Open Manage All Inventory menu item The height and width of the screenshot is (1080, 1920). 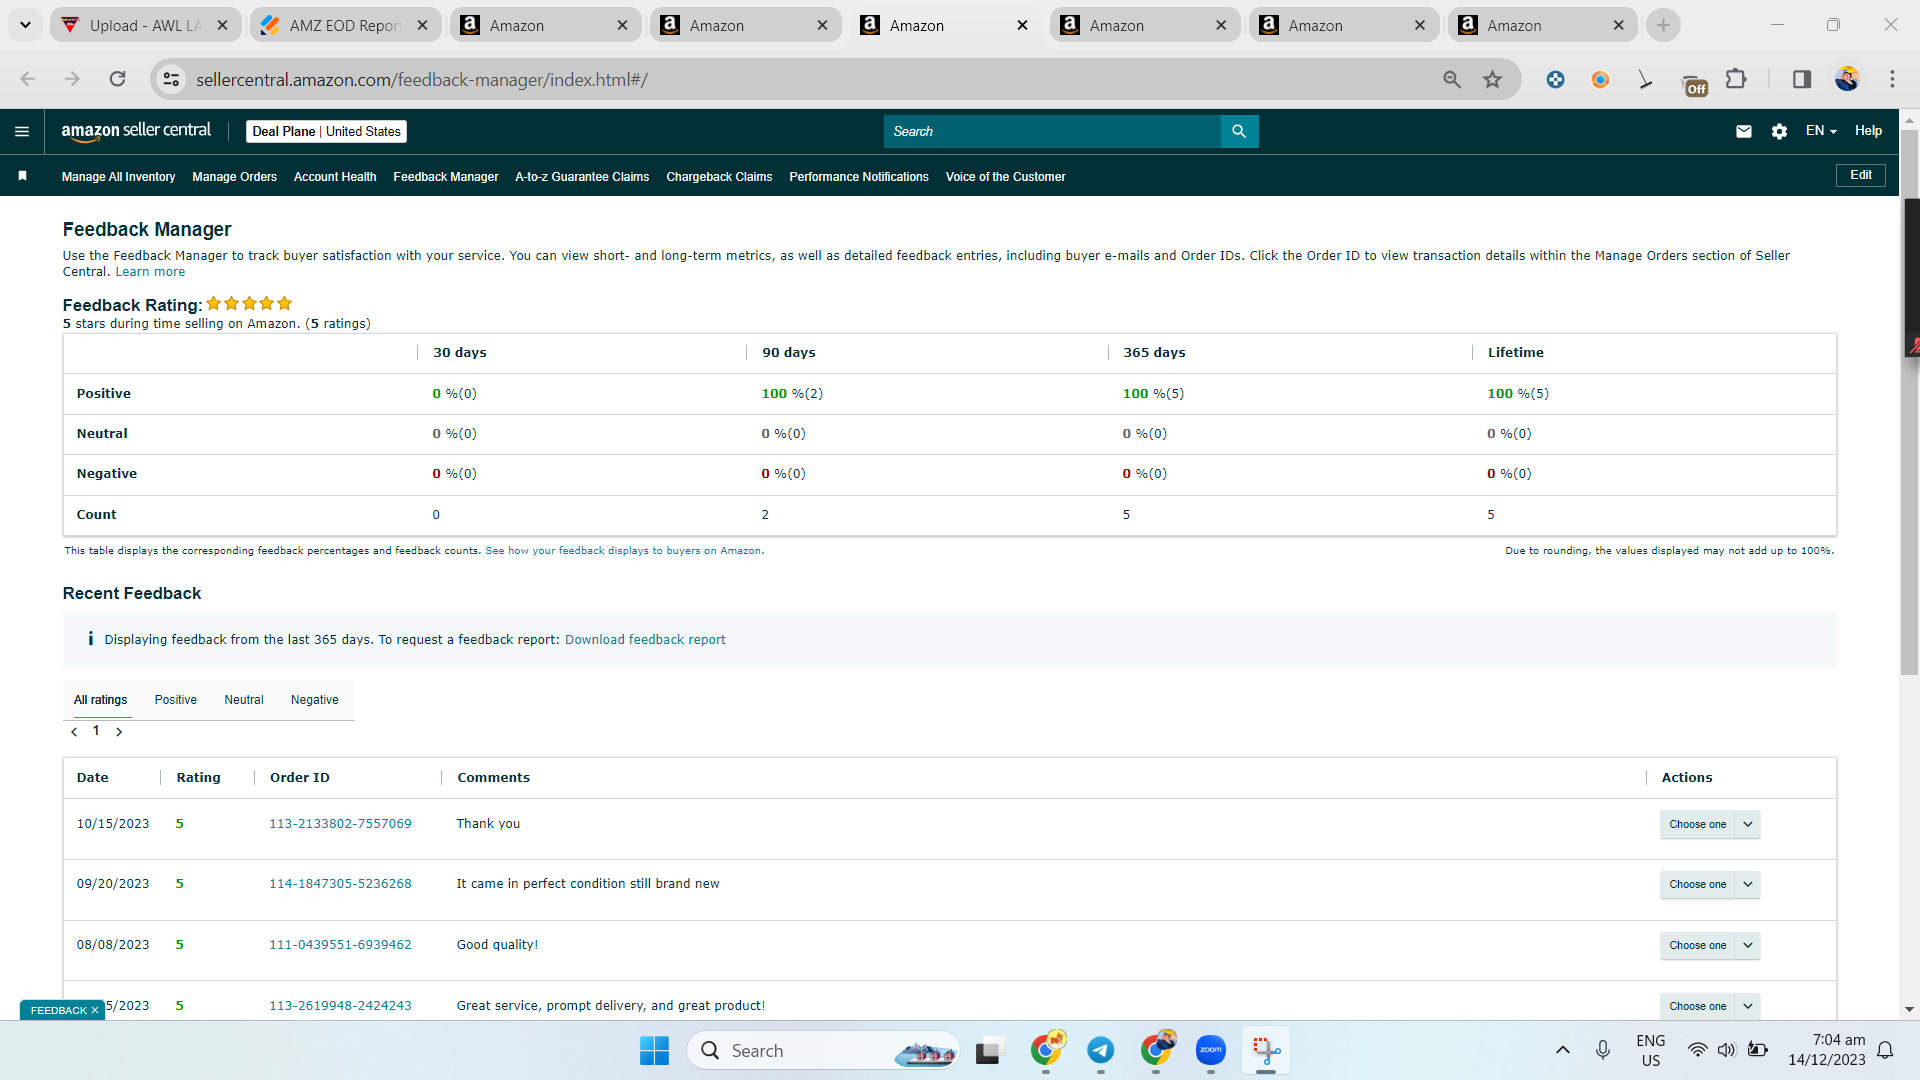118,177
